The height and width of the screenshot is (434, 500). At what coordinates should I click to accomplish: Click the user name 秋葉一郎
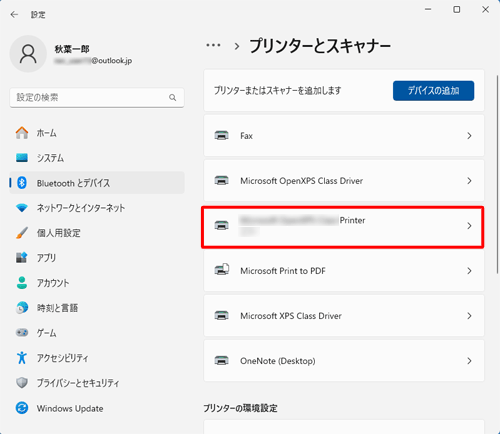tap(72, 49)
